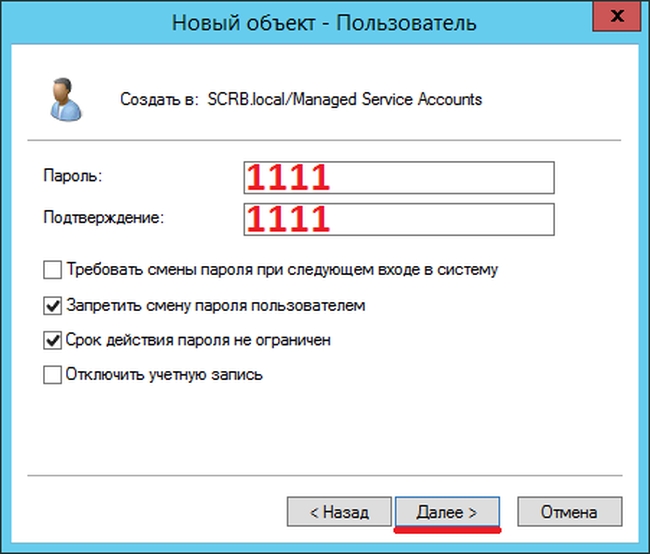Tick the 'Отключить учетную запись' checkbox
Screen dimensions: 650x554
(x=52, y=375)
